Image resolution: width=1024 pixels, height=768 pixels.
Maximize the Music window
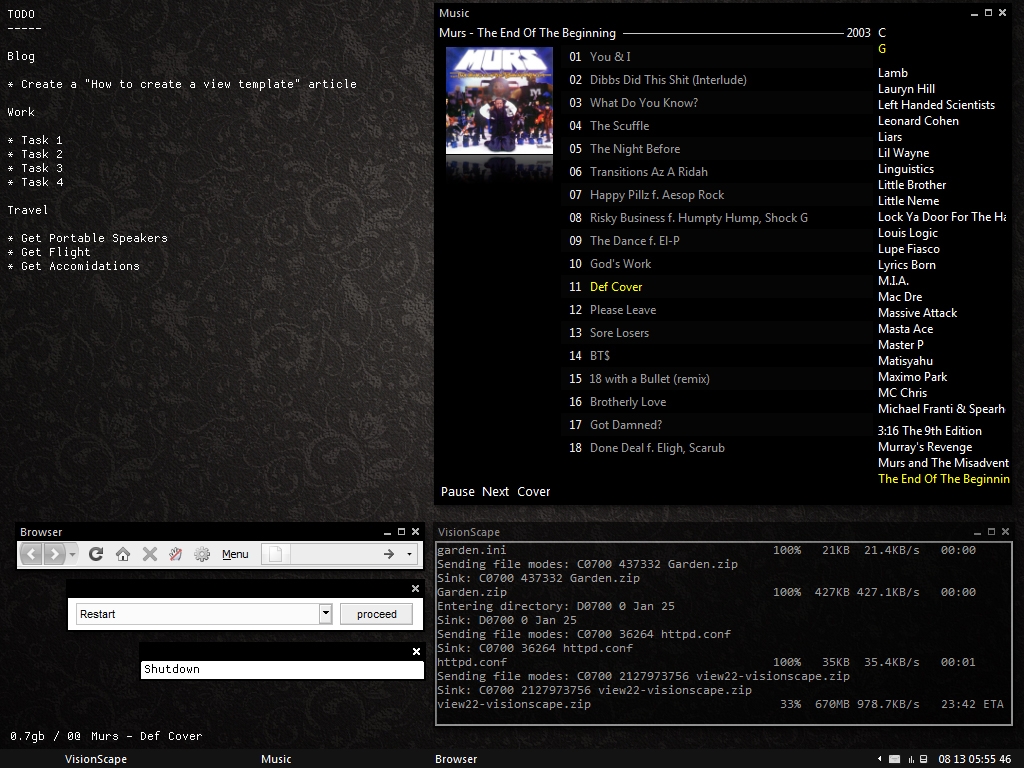[x=988, y=13]
